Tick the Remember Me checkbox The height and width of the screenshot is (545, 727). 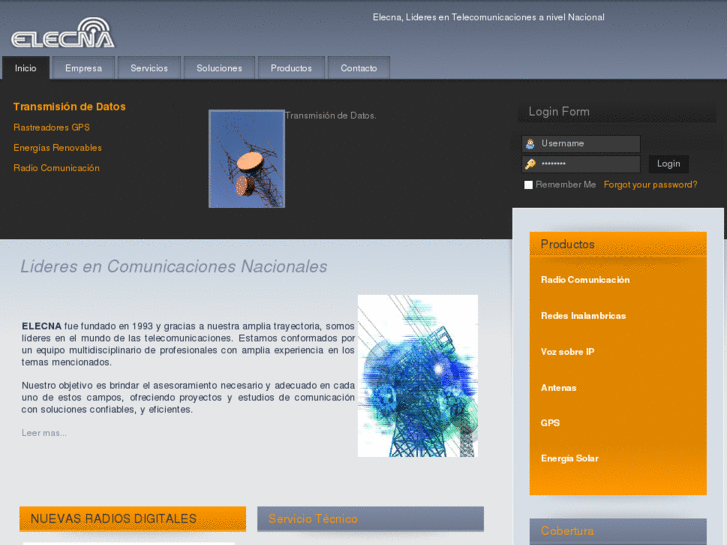pyautogui.click(x=528, y=185)
